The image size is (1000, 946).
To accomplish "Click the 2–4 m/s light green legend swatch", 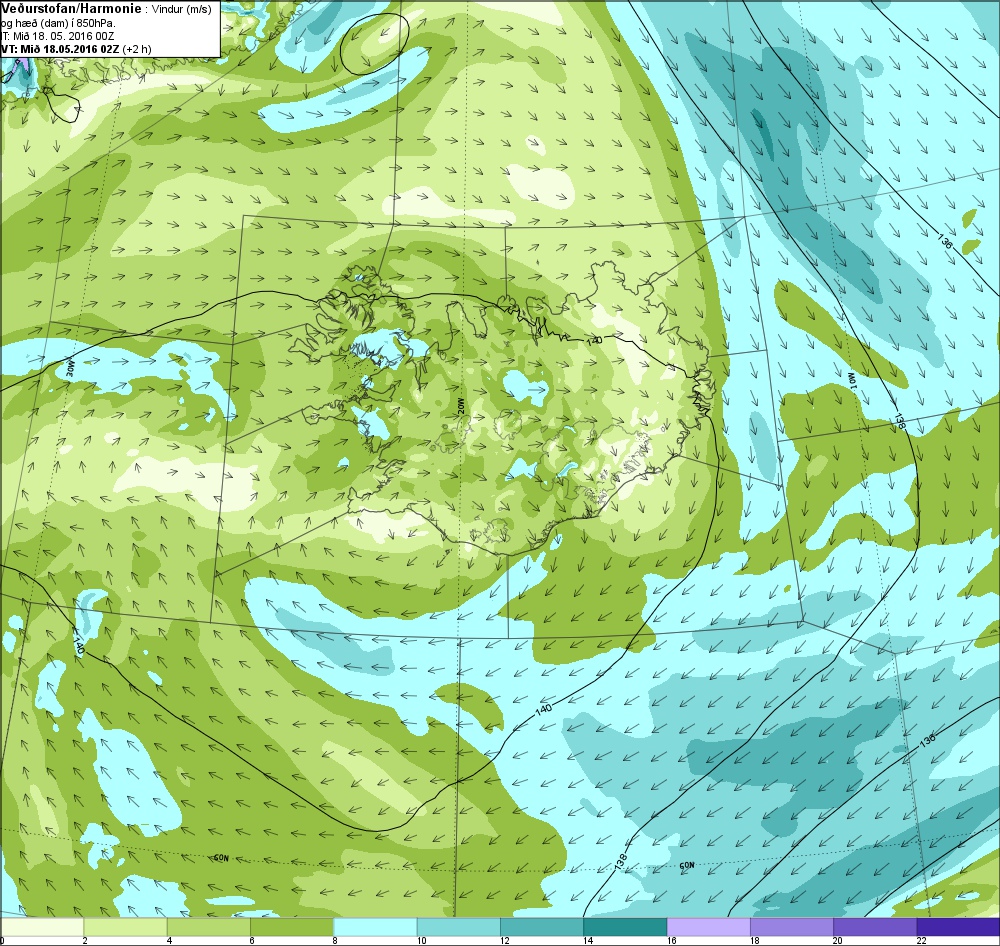I will [x=126, y=926].
